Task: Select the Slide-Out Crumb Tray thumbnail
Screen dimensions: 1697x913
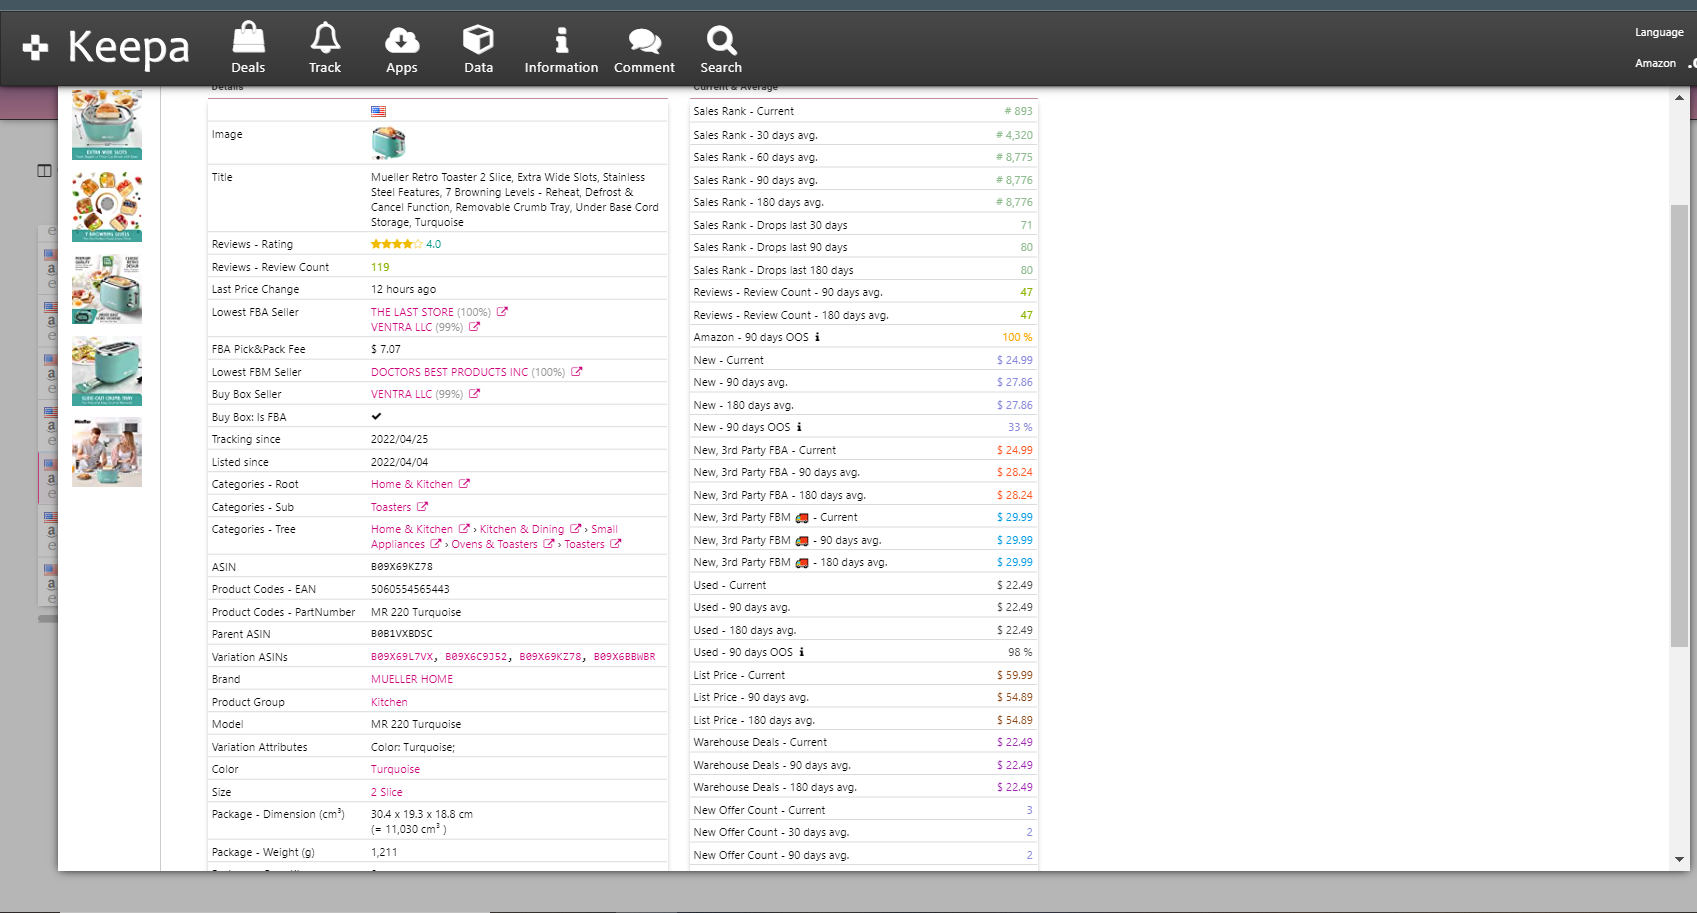Action: (107, 370)
